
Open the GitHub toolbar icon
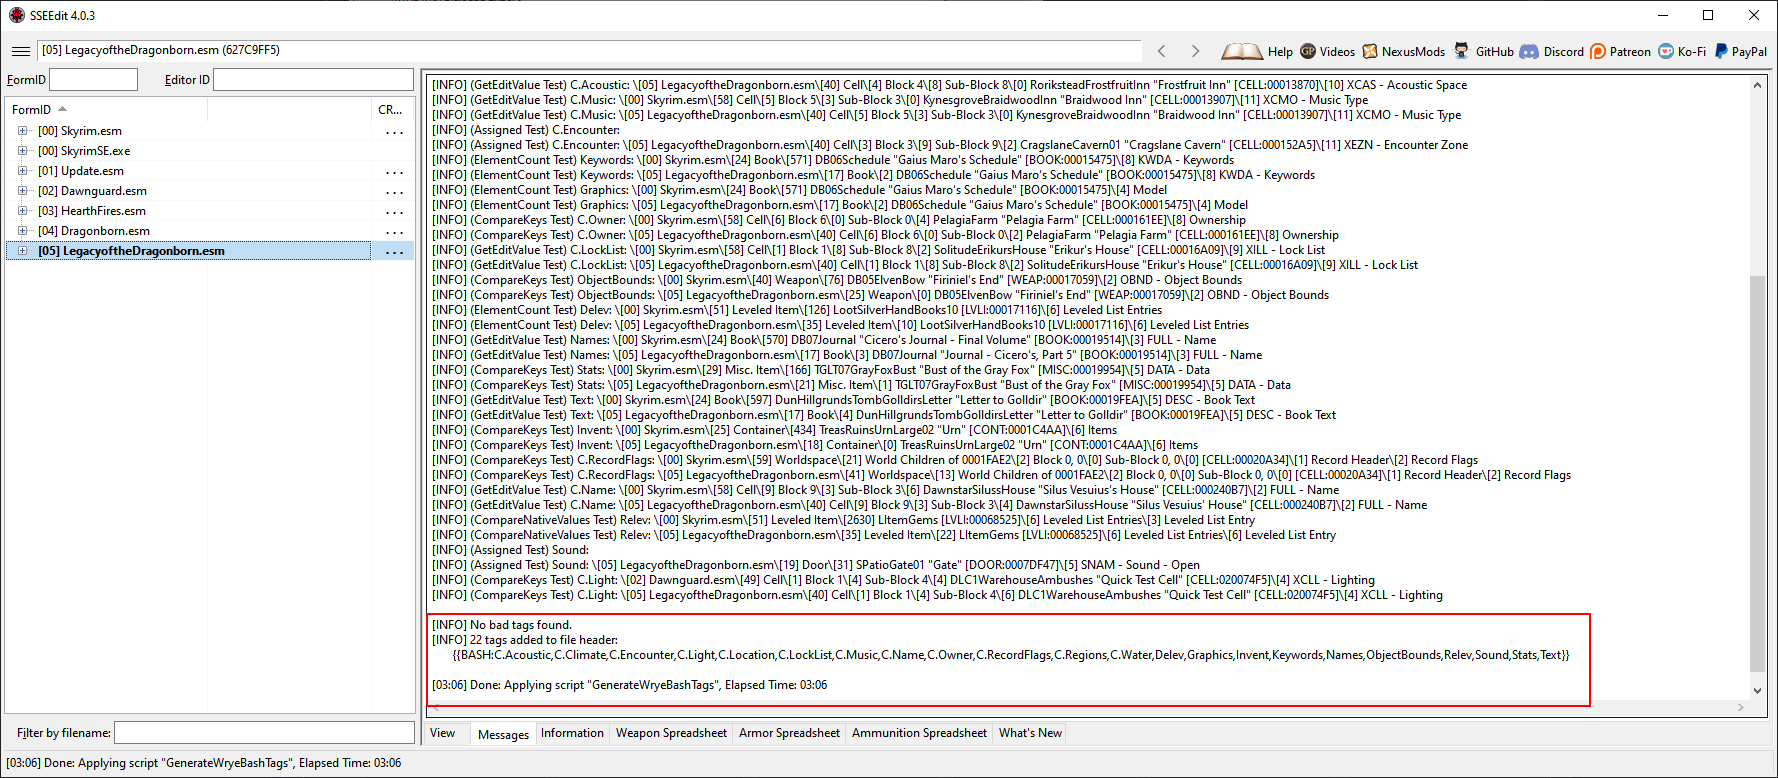coord(1462,51)
